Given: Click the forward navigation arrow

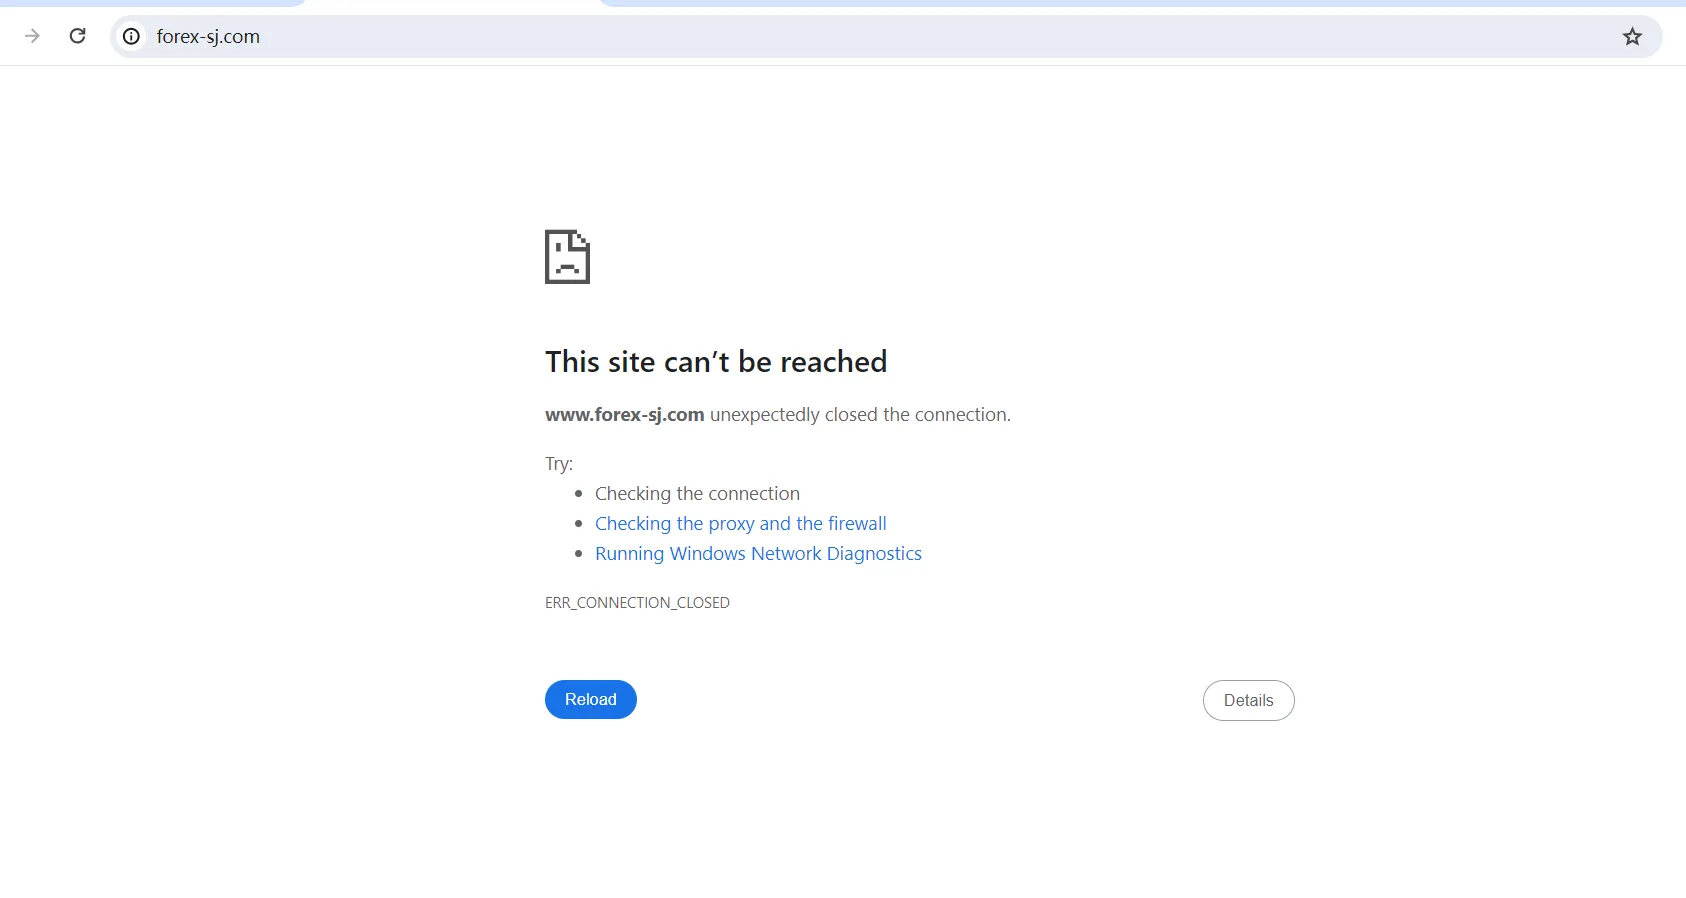Looking at the screenshot, I should 32,36.
